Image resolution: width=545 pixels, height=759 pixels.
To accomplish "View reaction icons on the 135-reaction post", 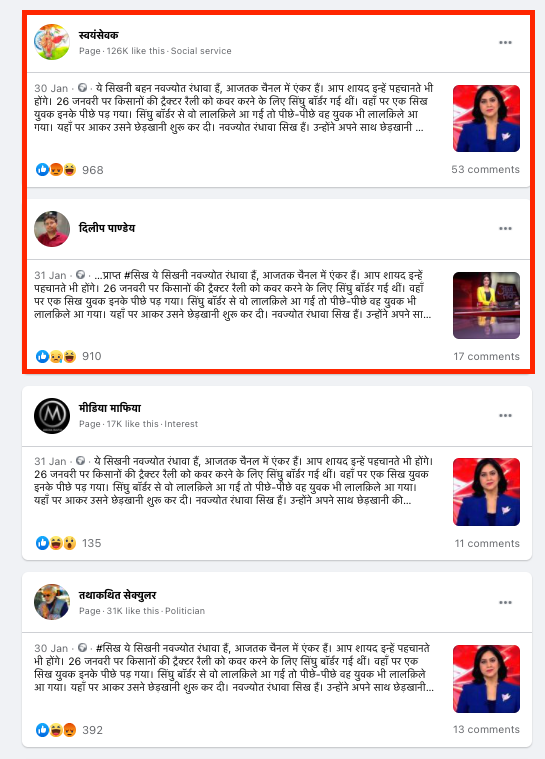I will coord(56,543).
